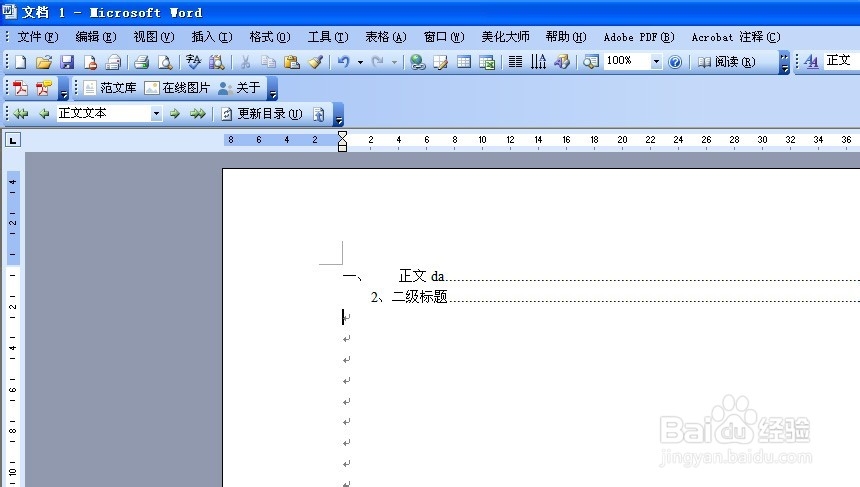Click the columns layout icon

(515, 61)
